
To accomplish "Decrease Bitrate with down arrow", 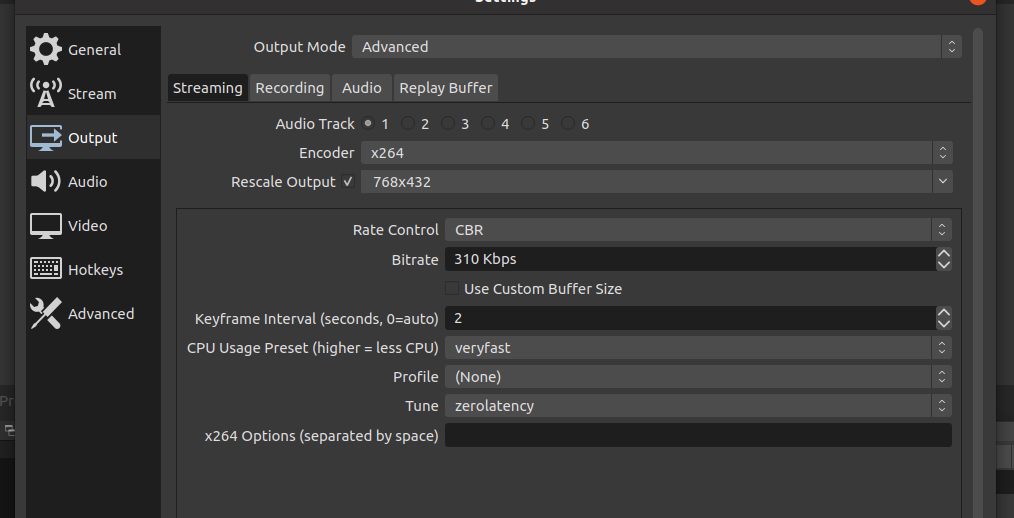I will coord(944,264).
